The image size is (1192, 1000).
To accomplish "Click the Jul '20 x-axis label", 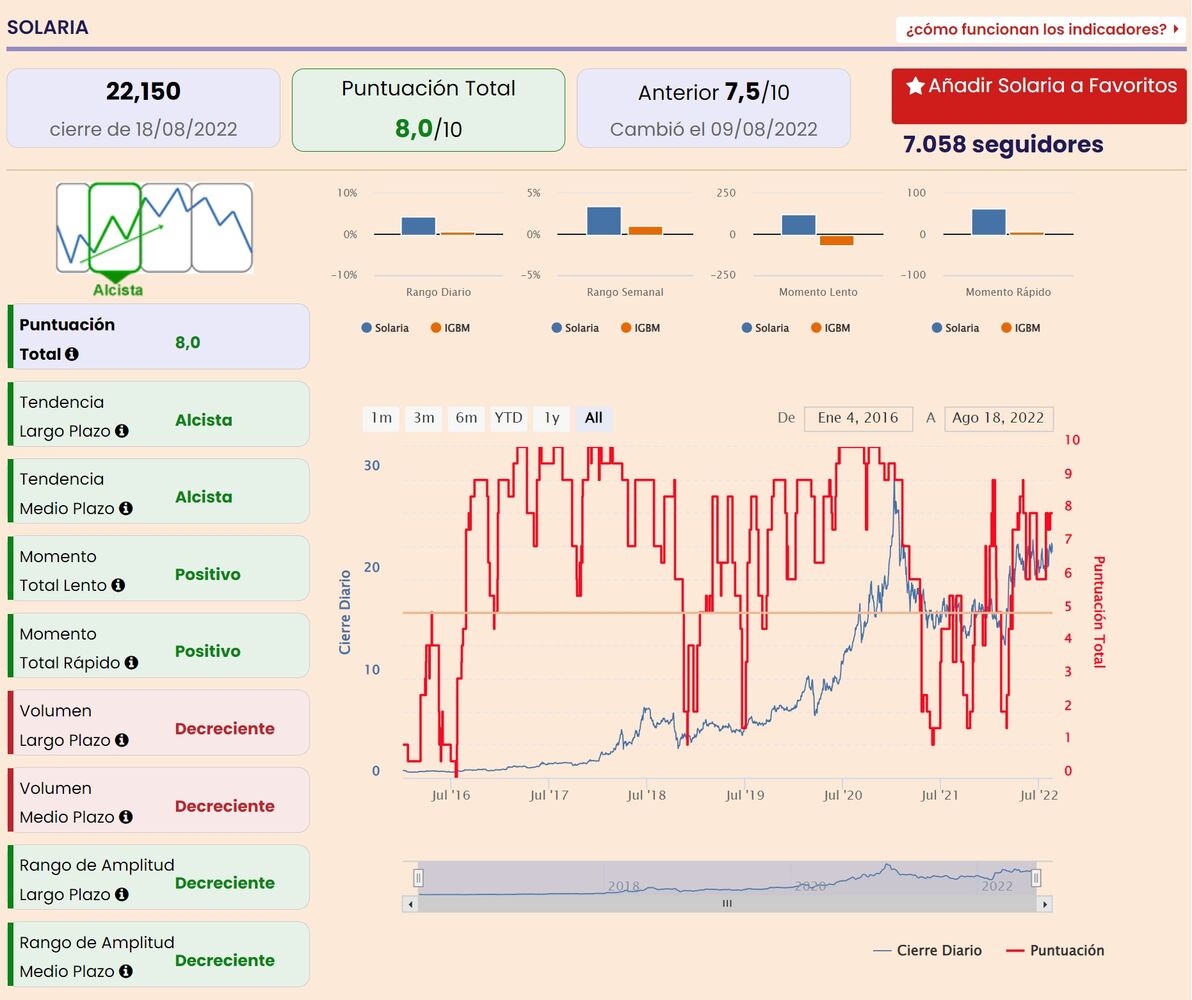I will click(x=842, y=795).
